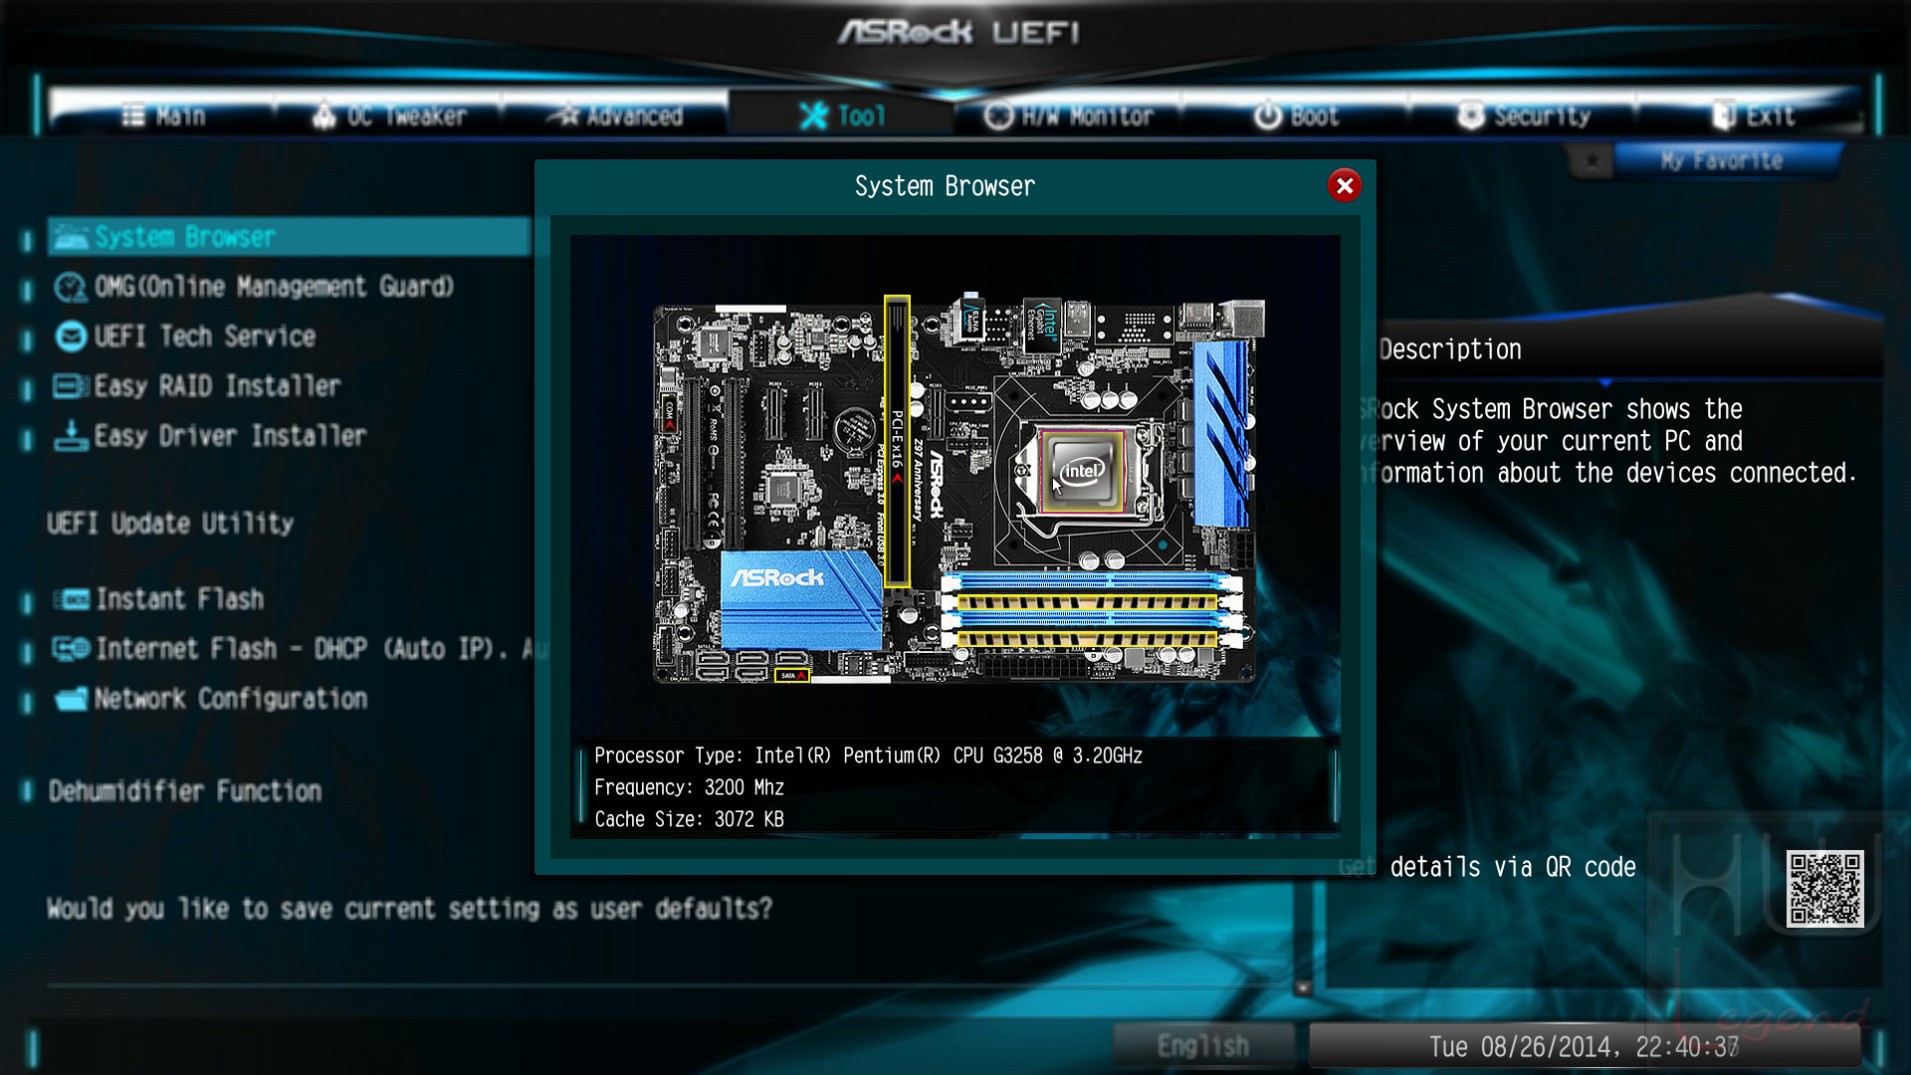The height and width of the screenshot is (1075, 1911).
Task: Start Instant Flash
Action: point(180,599)
